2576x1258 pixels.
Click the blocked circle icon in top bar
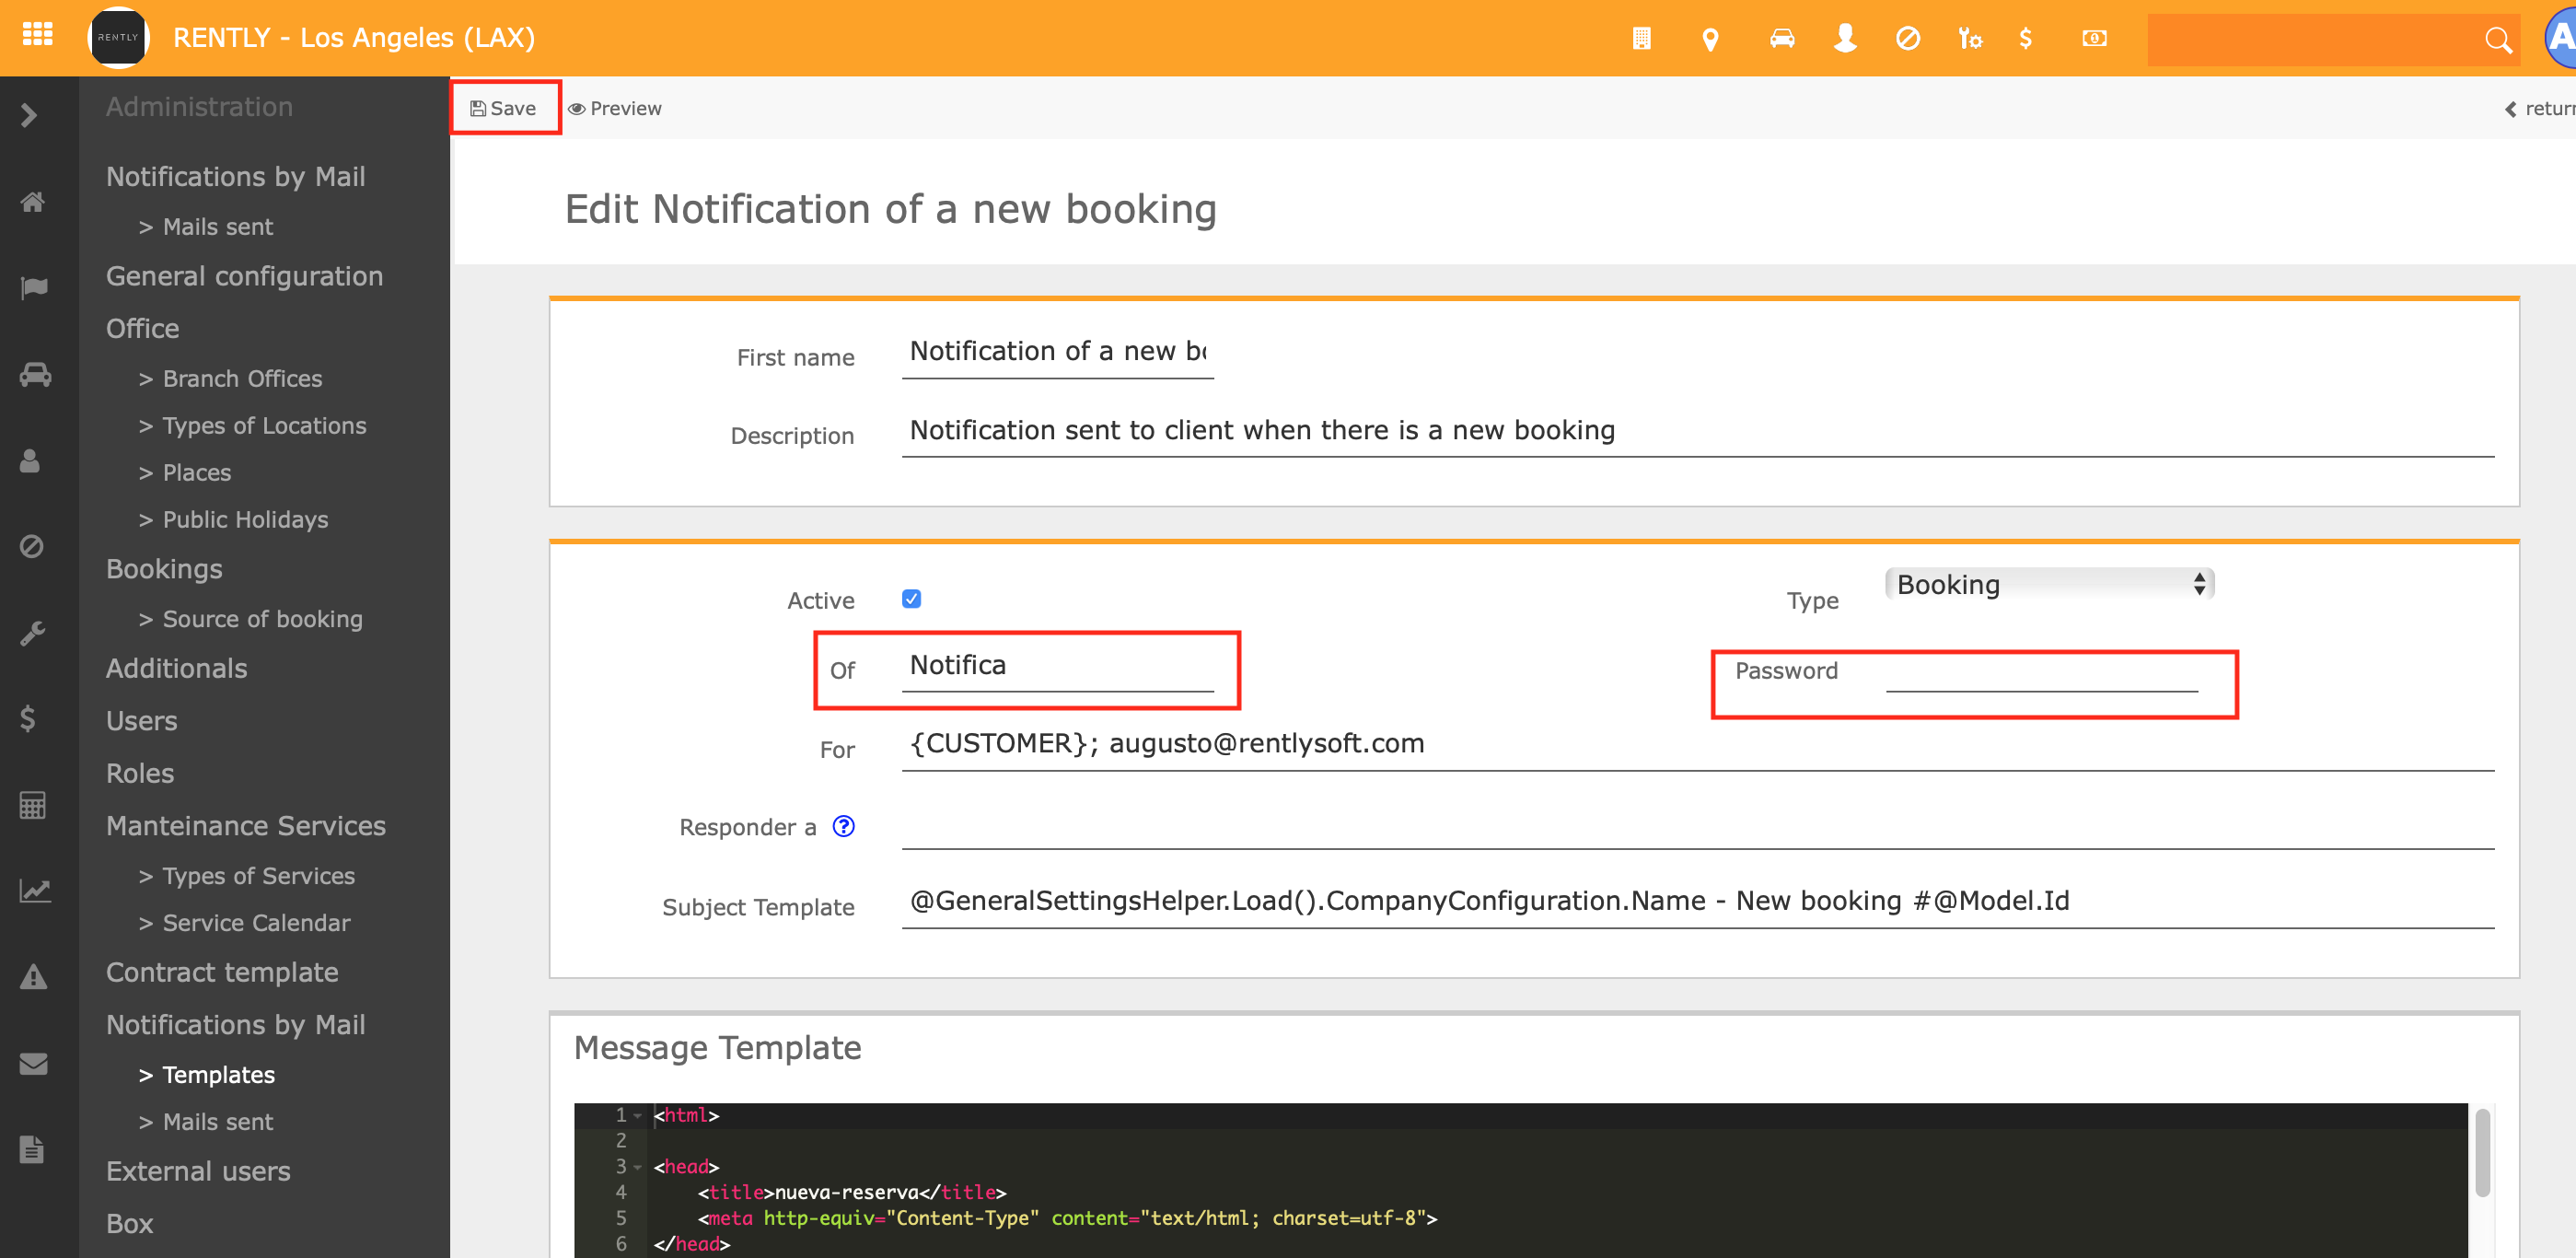[1907, 38]
